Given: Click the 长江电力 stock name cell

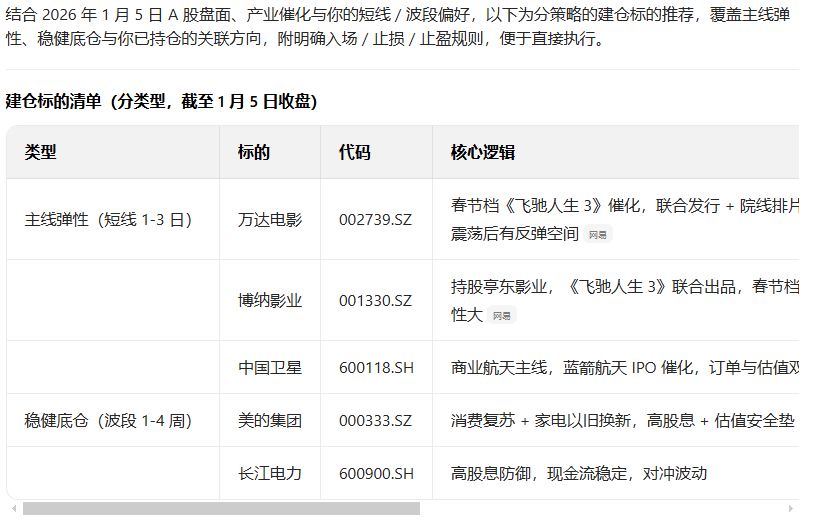Looking at the screenshot, I should 270,474.
